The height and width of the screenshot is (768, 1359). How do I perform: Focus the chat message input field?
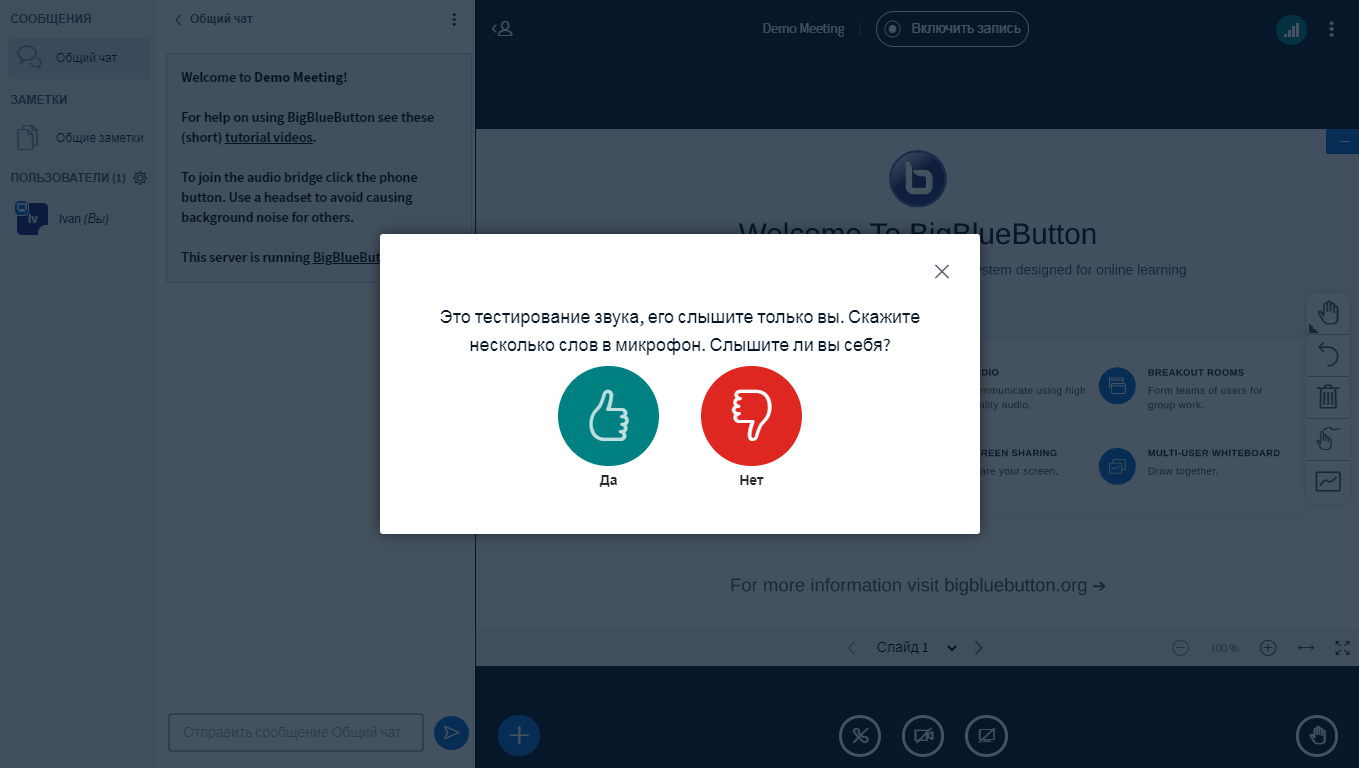(296, 733)
